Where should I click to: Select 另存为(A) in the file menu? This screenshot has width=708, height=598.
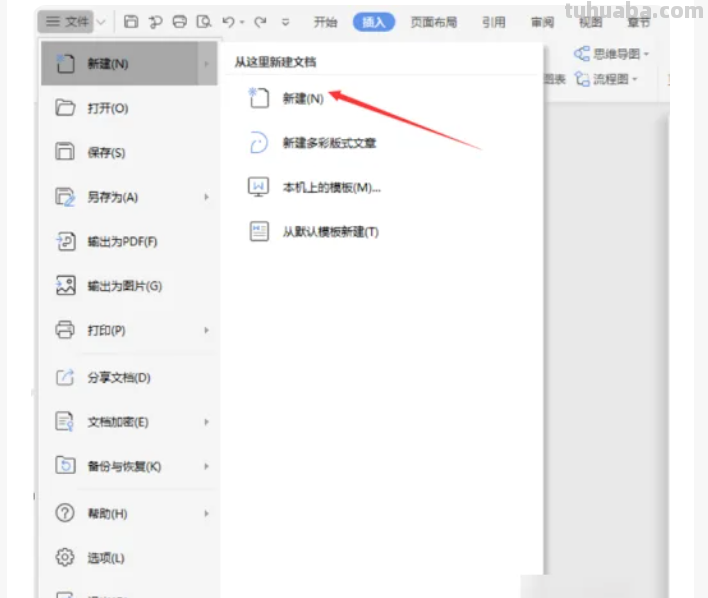point(129,197)
